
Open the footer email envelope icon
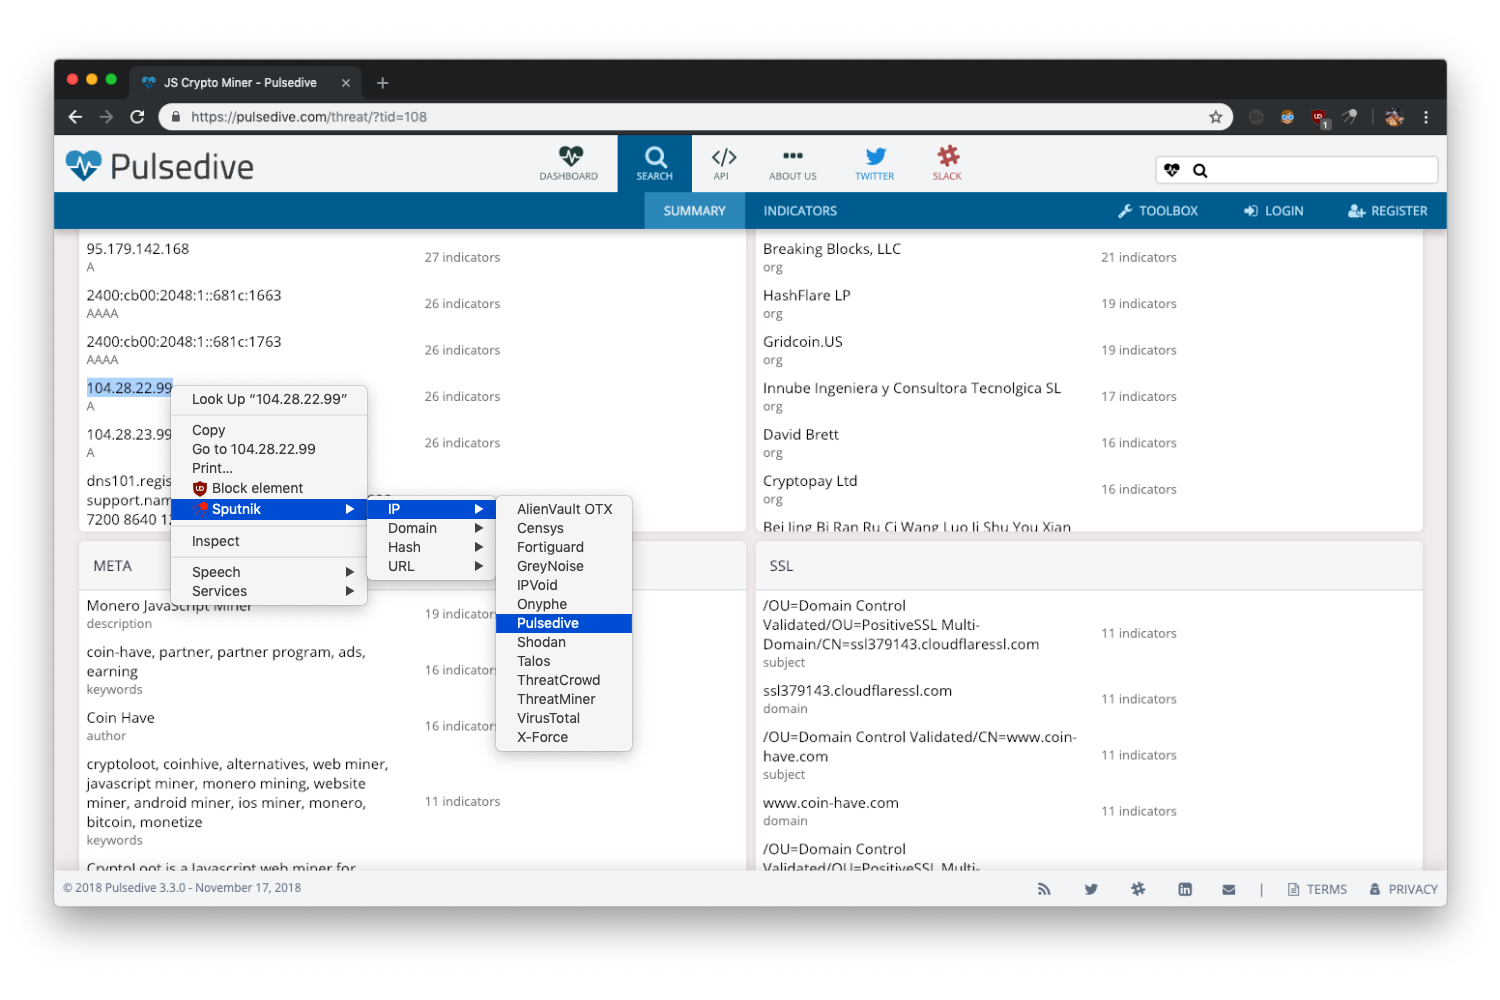(x=1229, y=889)
